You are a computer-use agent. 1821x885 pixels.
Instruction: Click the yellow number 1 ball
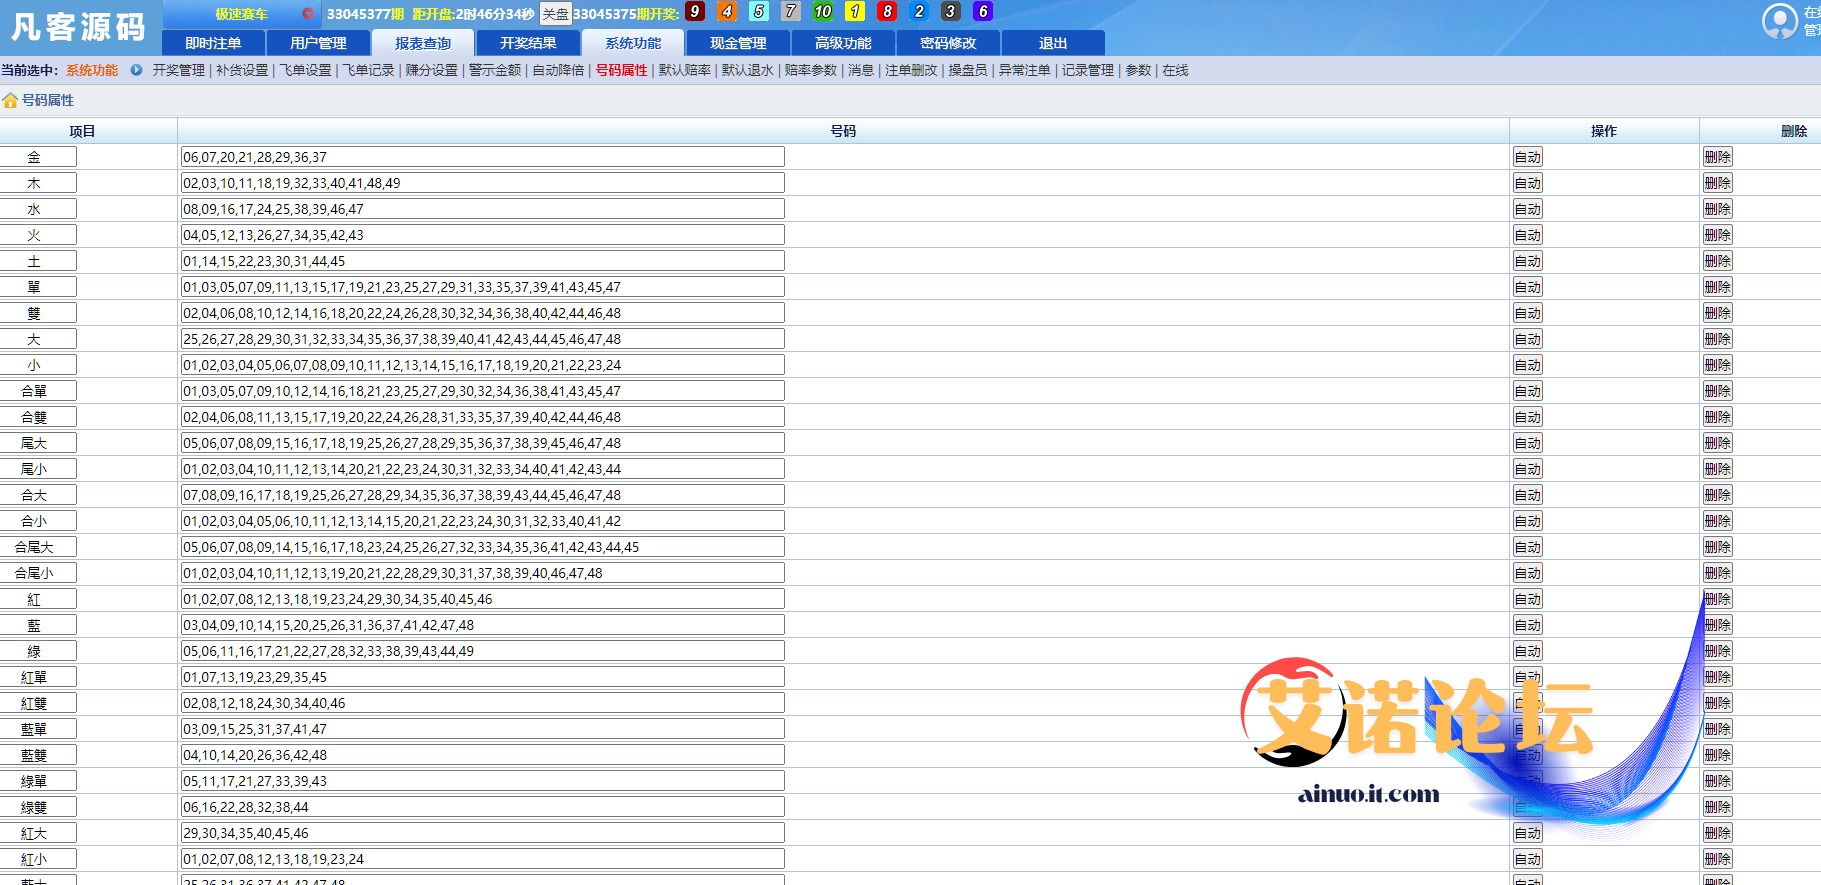(855, 12)
